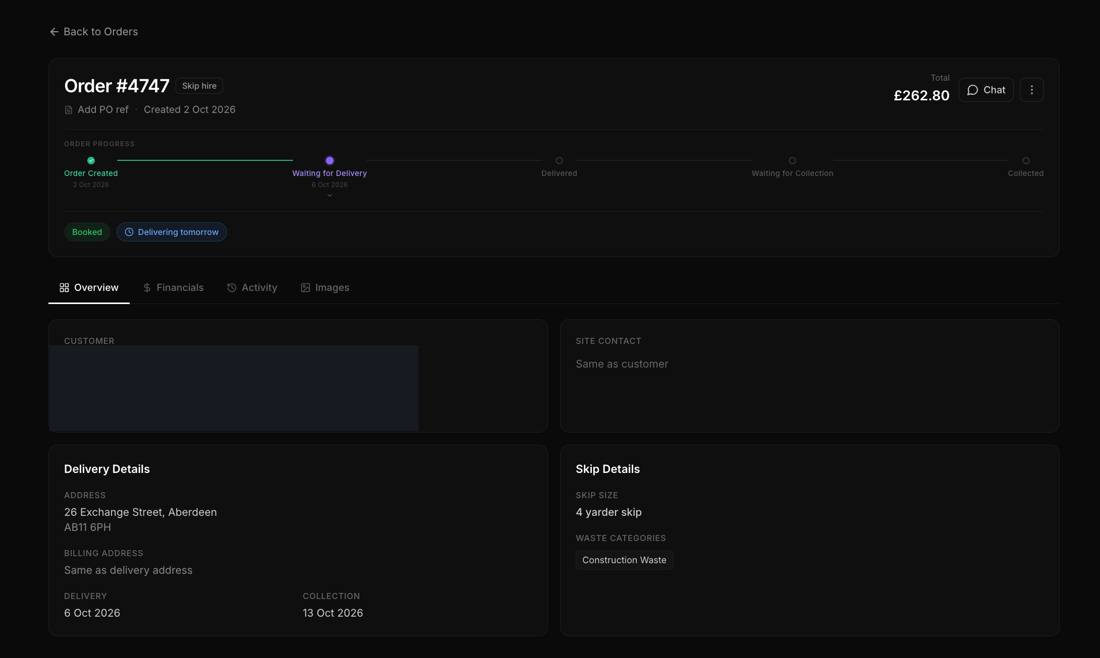Click the Skip Details heading

(608, 469)
